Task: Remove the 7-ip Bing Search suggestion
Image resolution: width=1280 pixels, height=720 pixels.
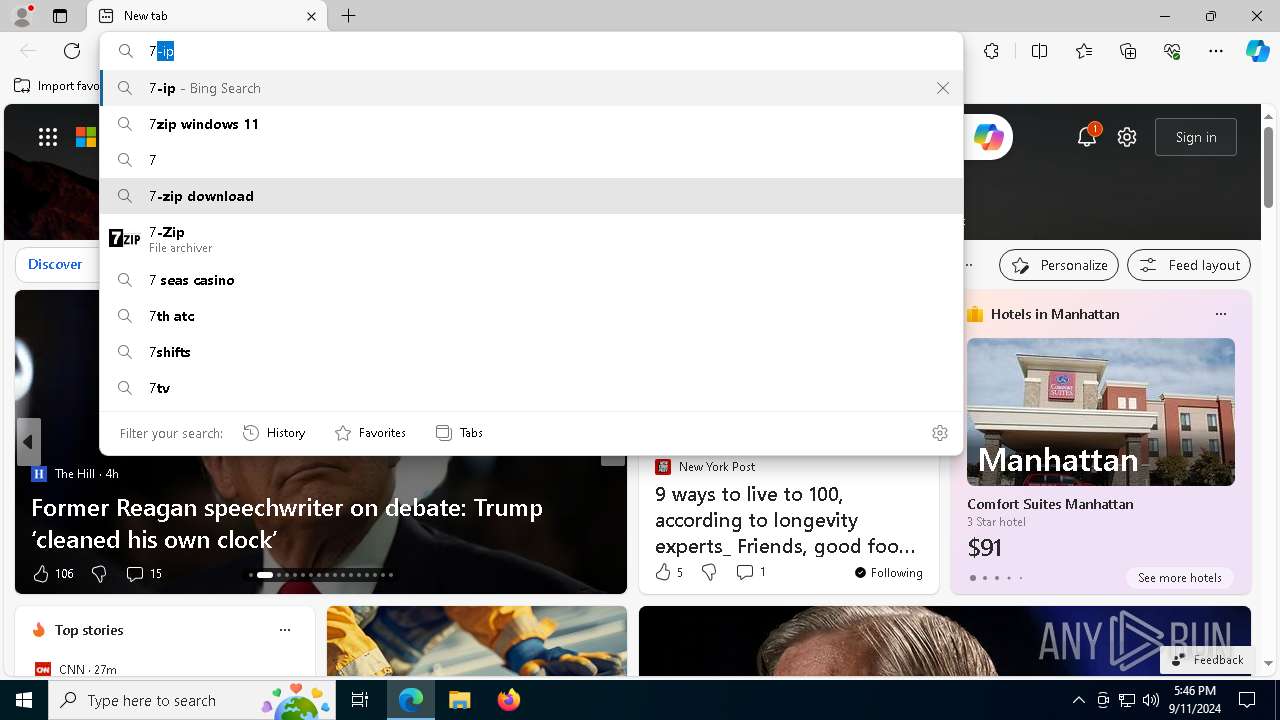Action: coord(943,88)
